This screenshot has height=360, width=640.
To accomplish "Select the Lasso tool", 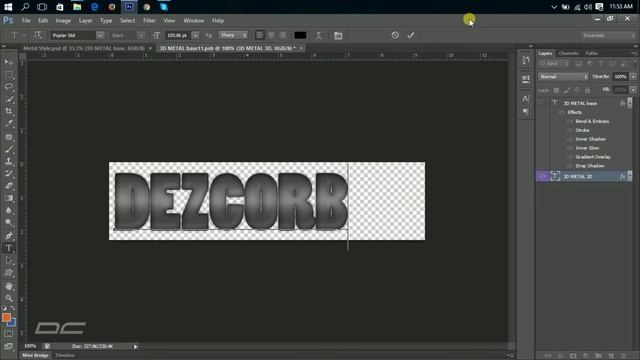I will click(x=9, y=87).
